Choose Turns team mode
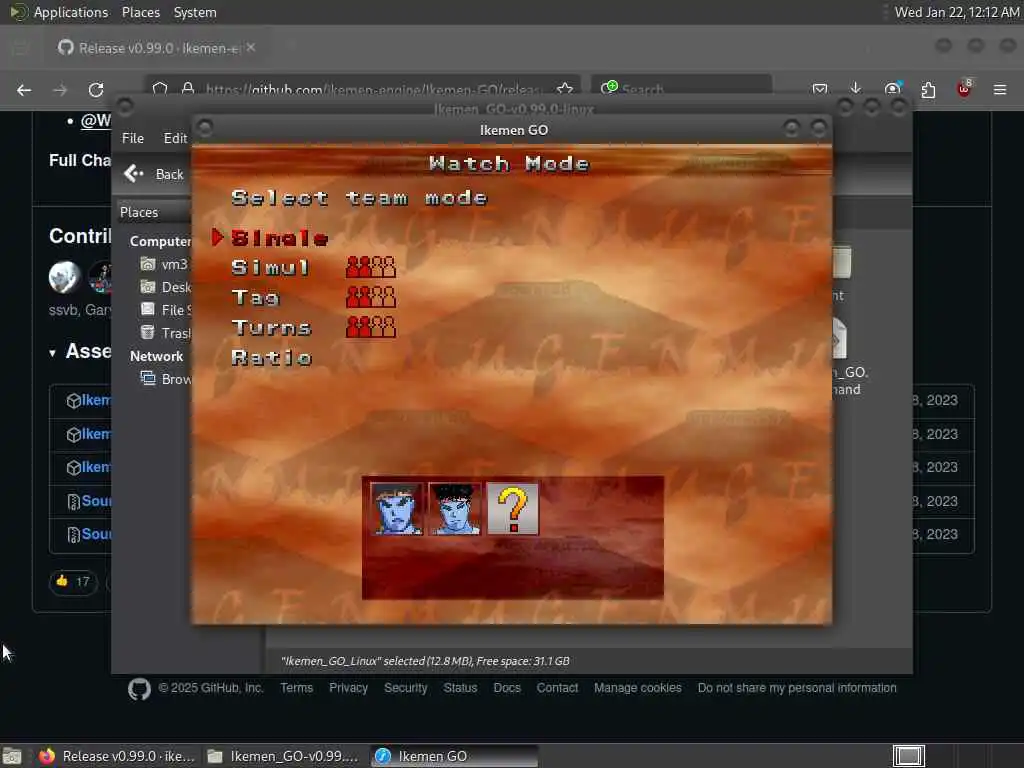This screenshot has width=1024, height=768. click(271, 328)
